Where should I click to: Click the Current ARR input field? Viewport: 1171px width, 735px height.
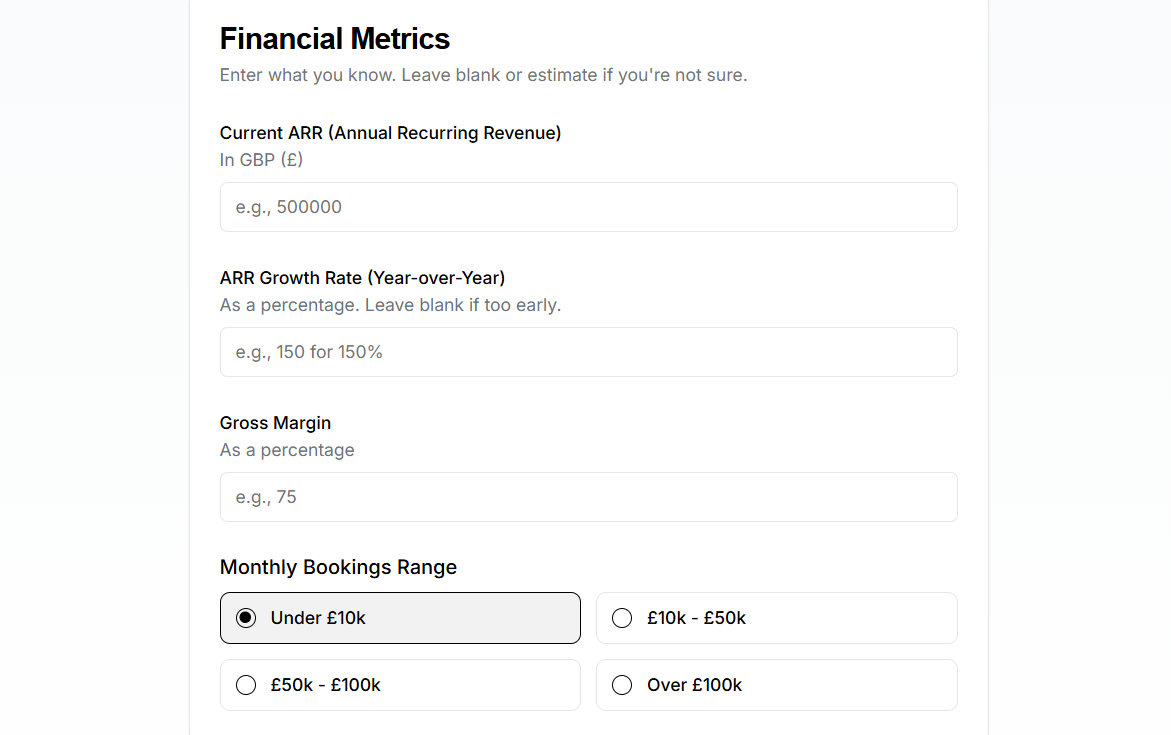(588, 207)
